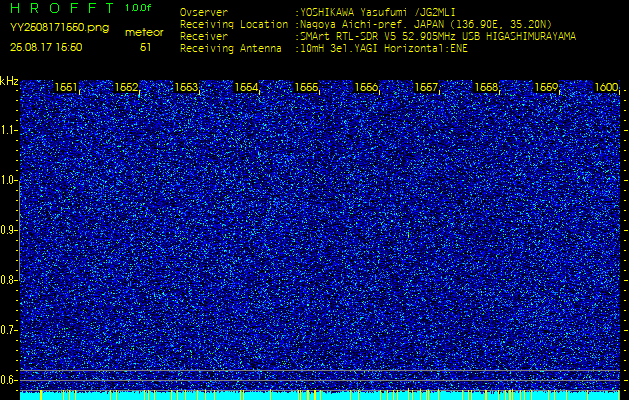This screenshot has width=629, height=400.
Task: Click the observer name YOSHIKAWA Yasufumi /JG2MLI
Action: [x=377, y=12]
